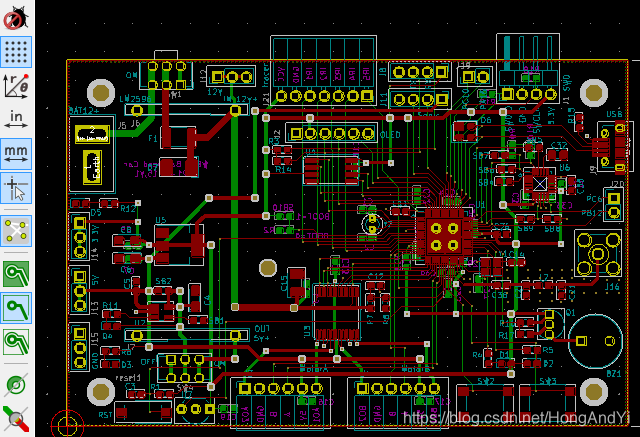This screenshot has height=437, width=640.
Task: Hide filled areas in zones
Action: [x=16, y=308]
